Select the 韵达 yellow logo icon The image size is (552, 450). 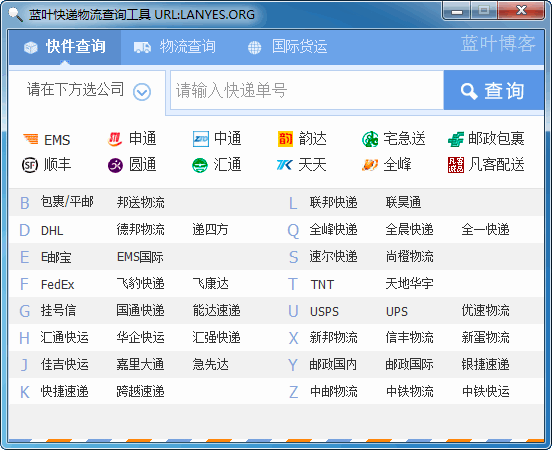click(x=285, y=139)
